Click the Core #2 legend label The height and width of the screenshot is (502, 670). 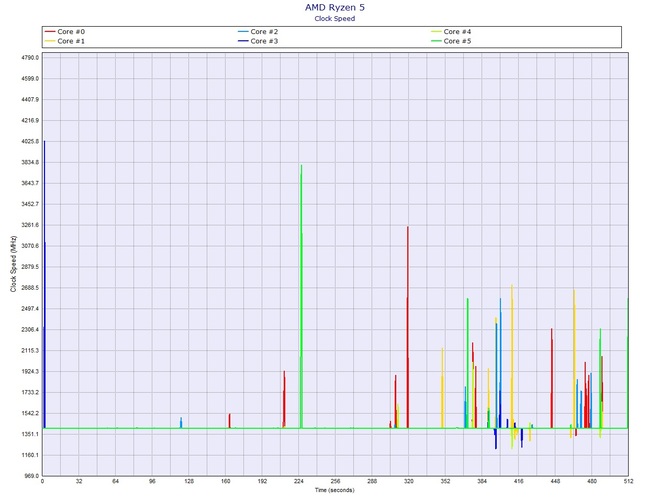(264, 32)
